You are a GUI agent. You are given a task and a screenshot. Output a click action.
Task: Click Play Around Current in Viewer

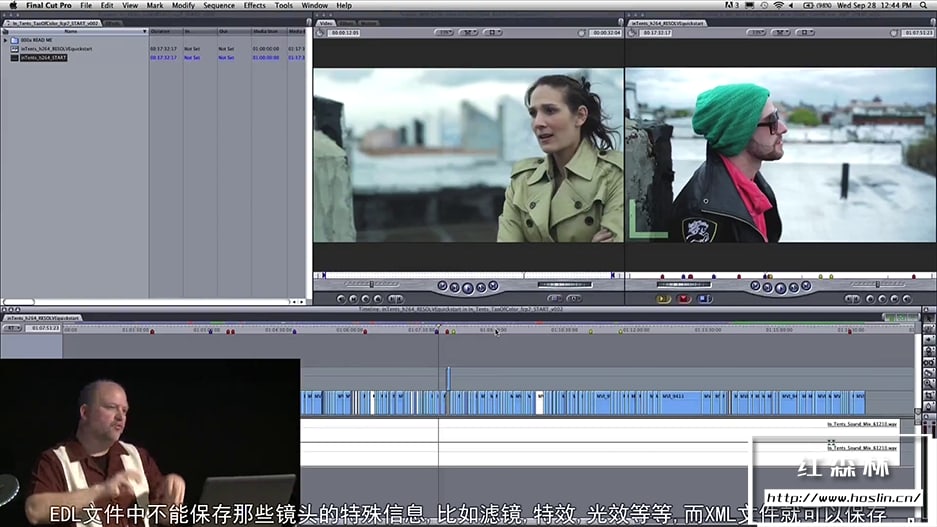coord(480,288)
